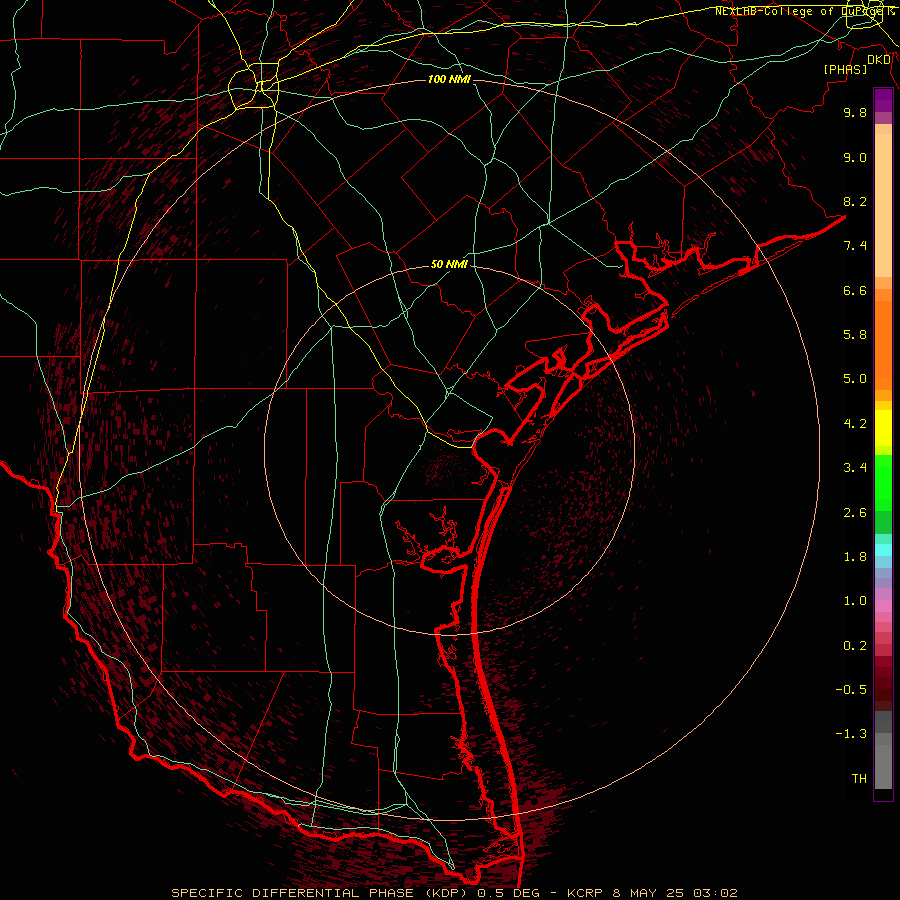Click the 5.0 scale label

pyautogui.click(x=855, y=379)
